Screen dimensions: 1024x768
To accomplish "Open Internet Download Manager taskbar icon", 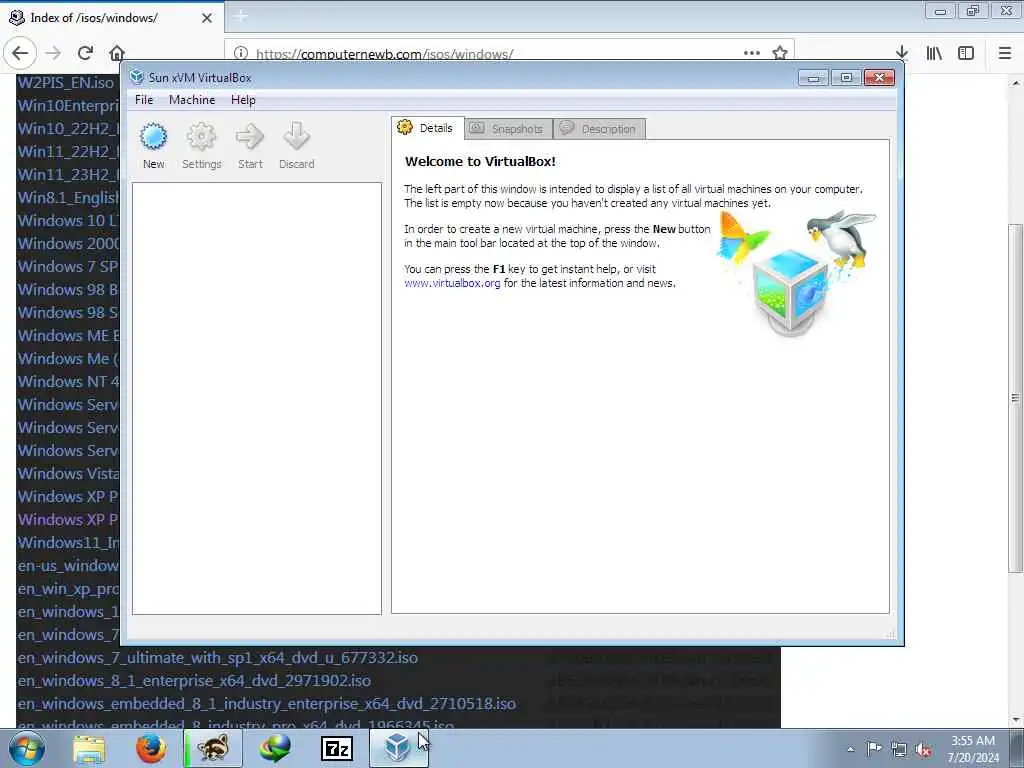I will [x=275, y=748].
